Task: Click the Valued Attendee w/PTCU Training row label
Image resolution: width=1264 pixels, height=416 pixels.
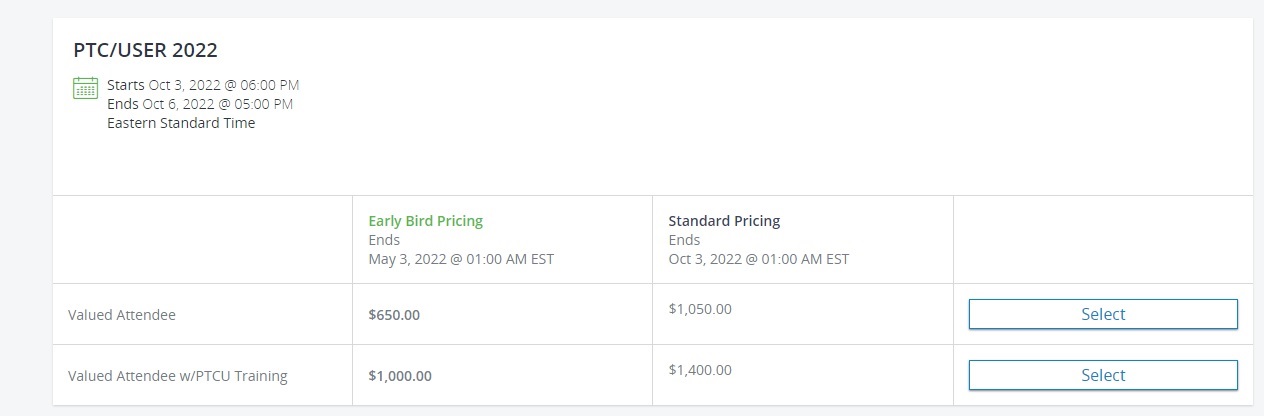Action: (x=178, y=376)
